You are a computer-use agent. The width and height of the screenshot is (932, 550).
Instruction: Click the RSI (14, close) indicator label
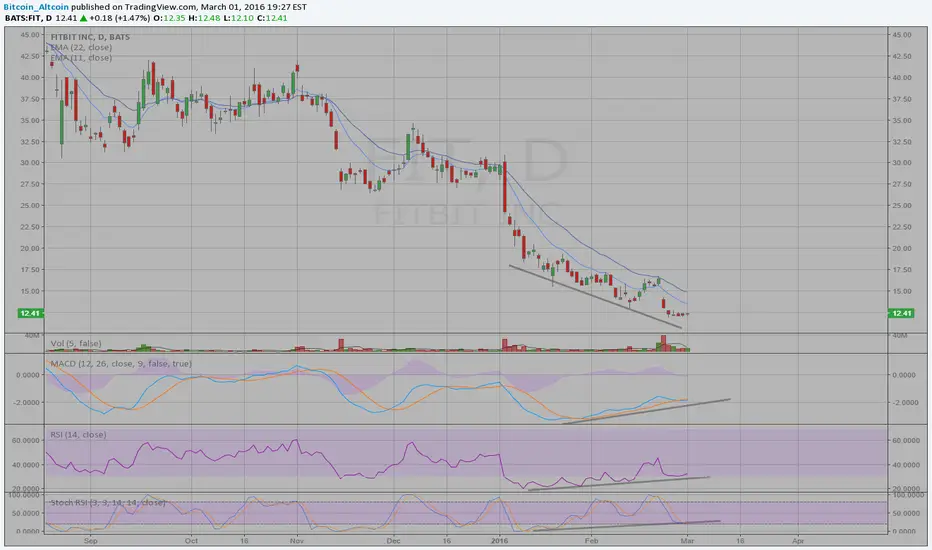(x=78, y=435)
